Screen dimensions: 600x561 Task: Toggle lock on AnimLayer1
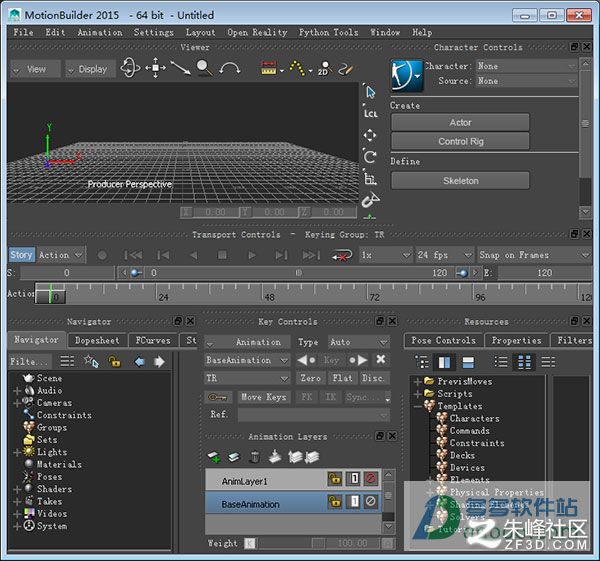coord(334,479)
